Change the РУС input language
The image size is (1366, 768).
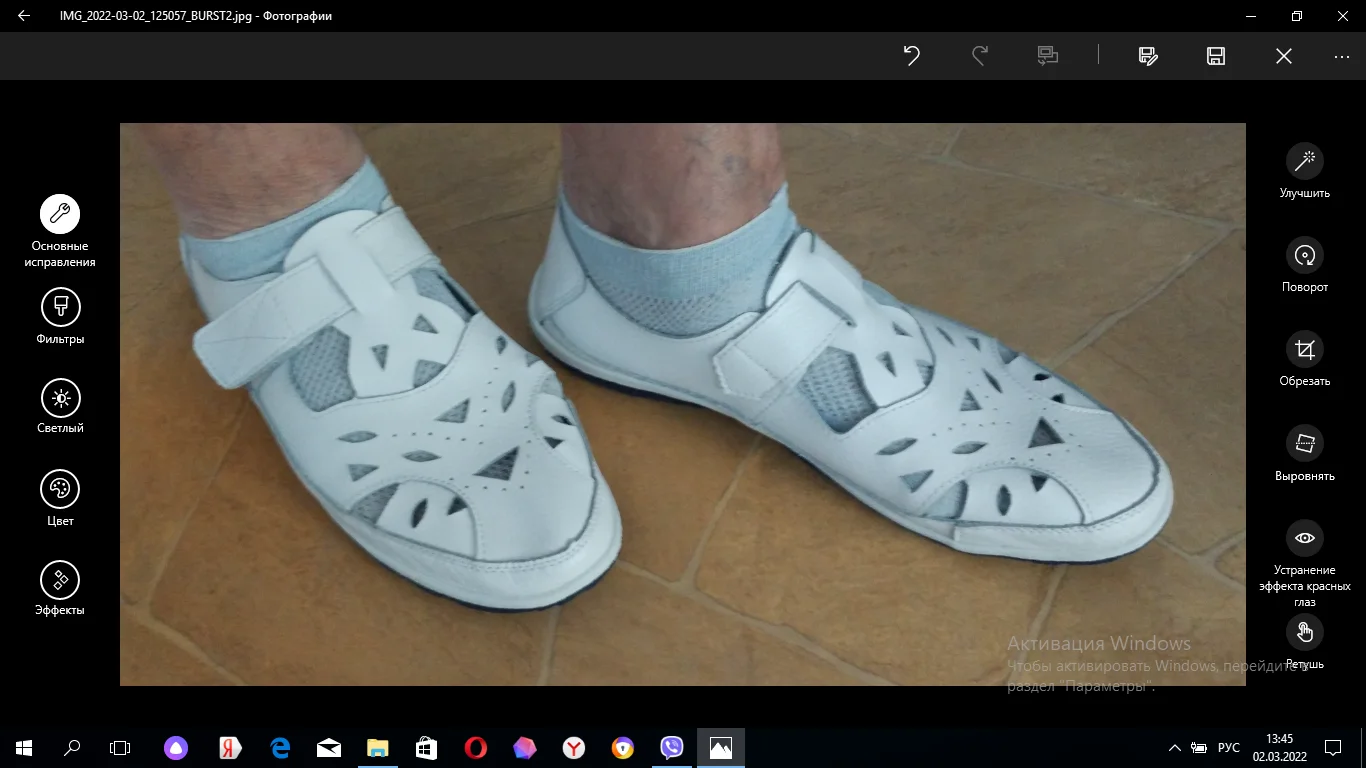tap(1229, 748)
